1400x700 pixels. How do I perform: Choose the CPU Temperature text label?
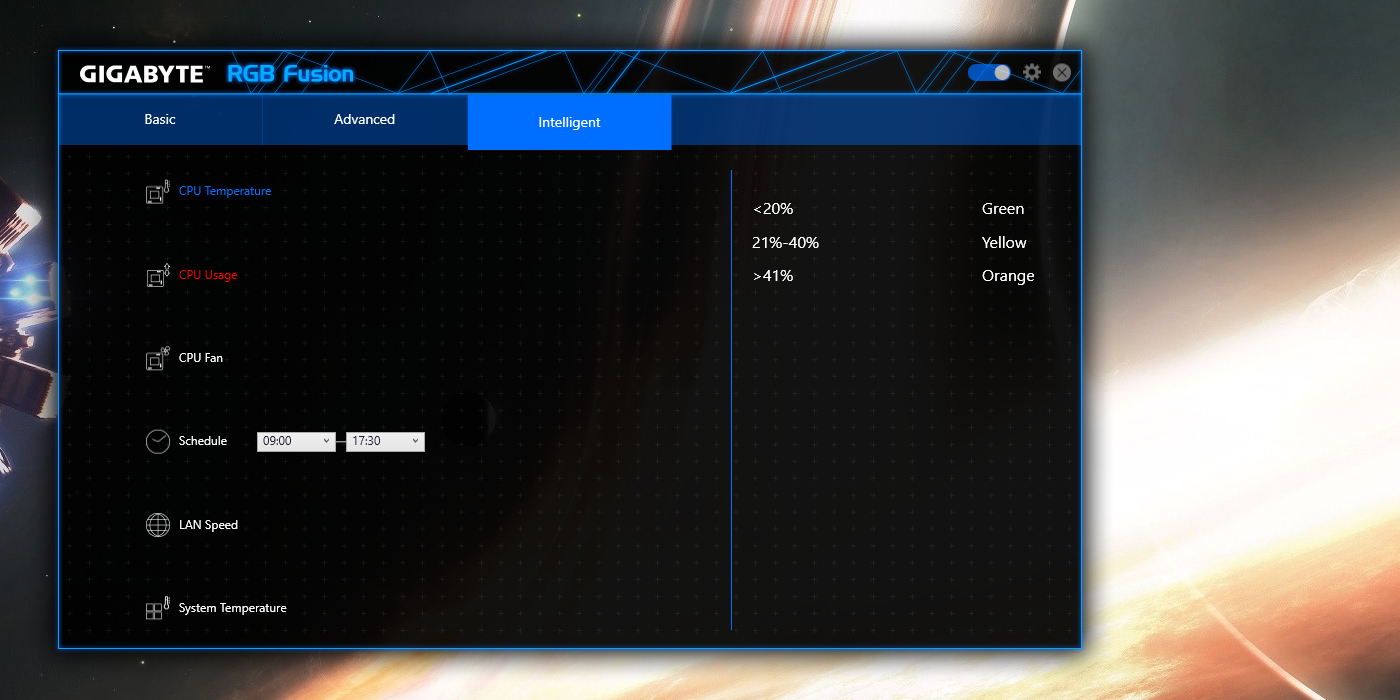(x=225, y=191)
